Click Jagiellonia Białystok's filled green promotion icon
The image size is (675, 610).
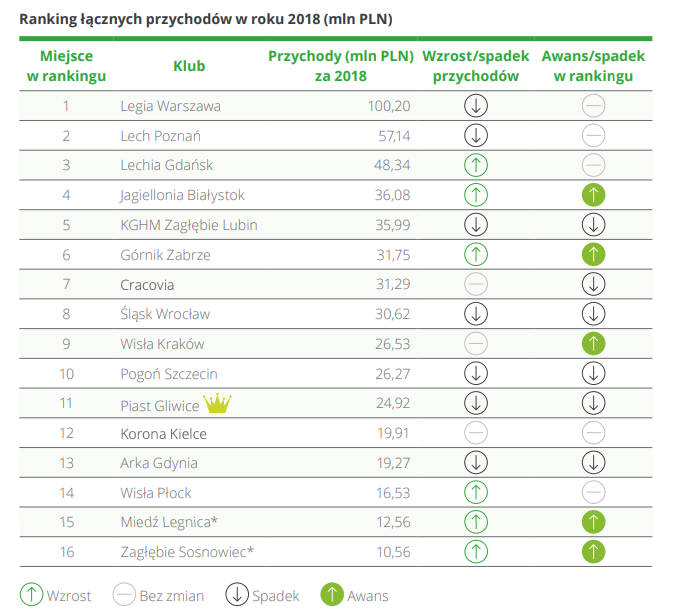tap(593, 195)
